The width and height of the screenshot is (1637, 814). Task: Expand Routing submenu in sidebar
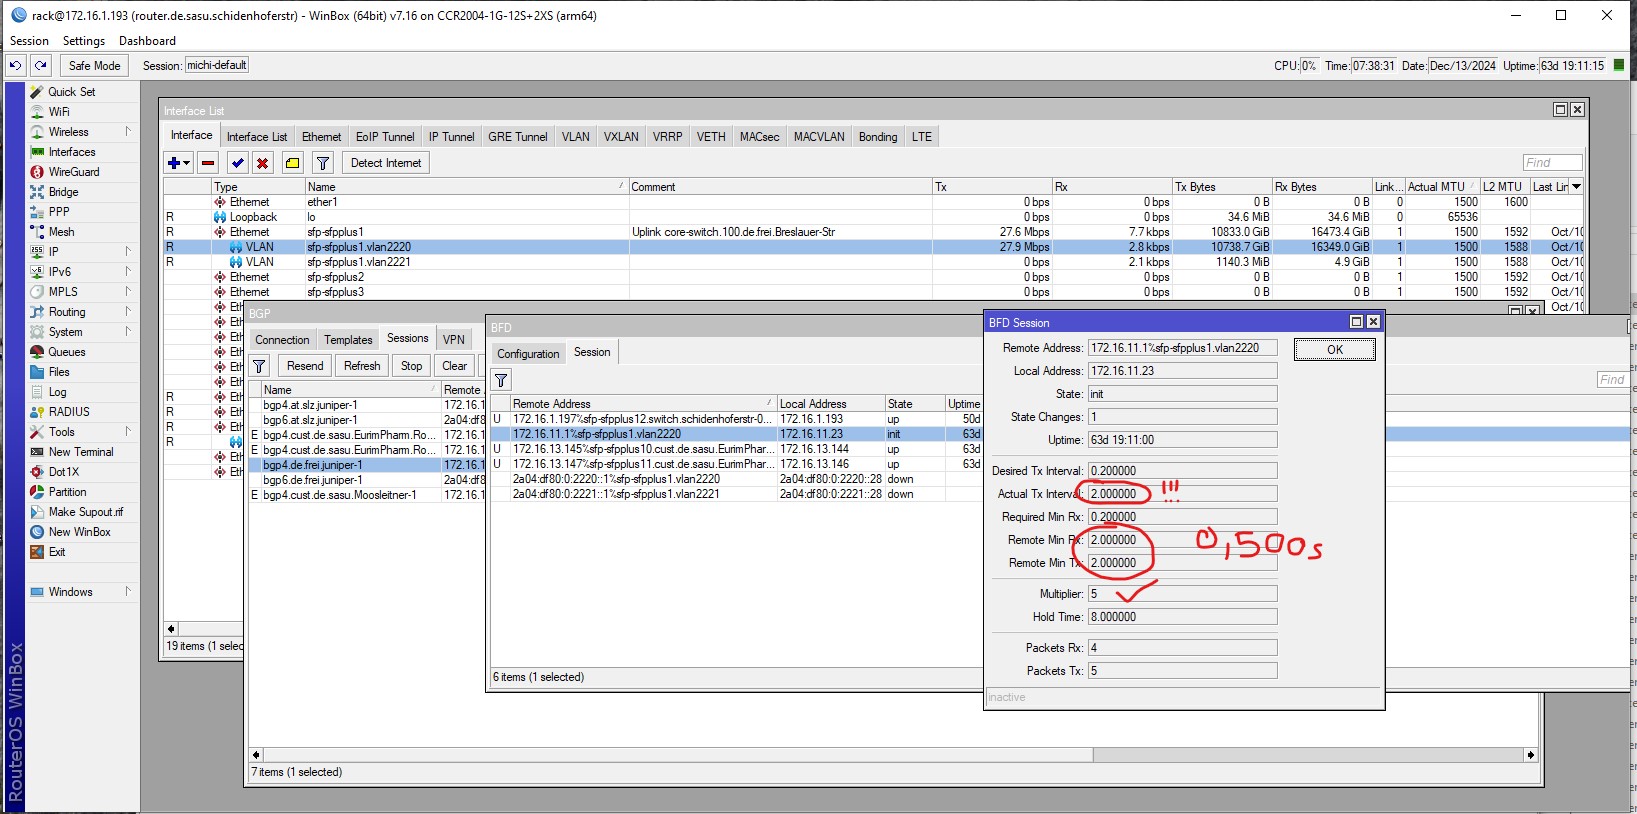tap(128, 311)
